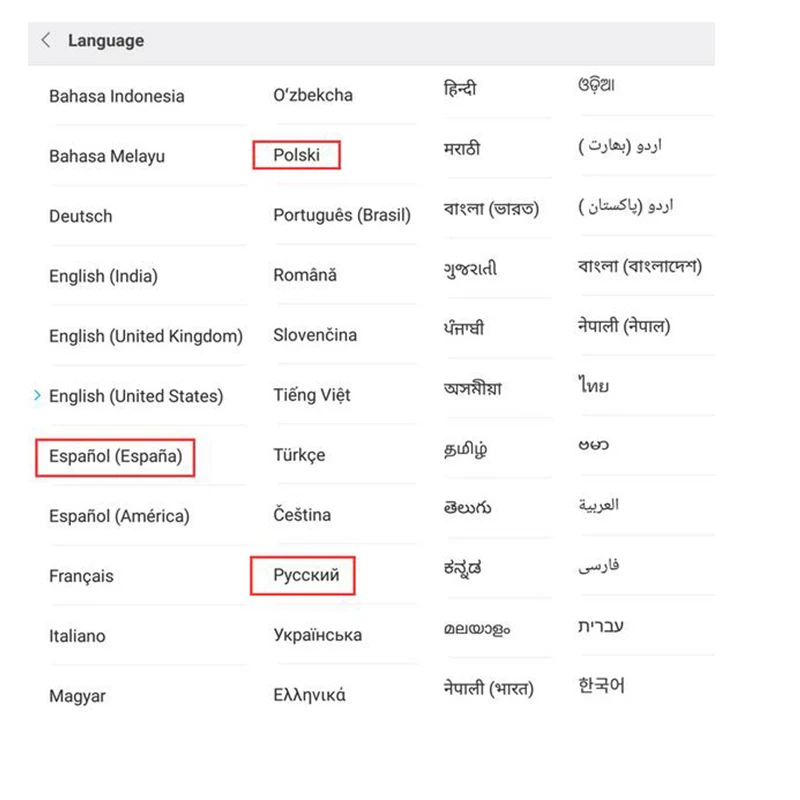This screenshot has width=800, height=800.
Task: Select Bahasa Indonesia language
Action: tap(117, 96)
